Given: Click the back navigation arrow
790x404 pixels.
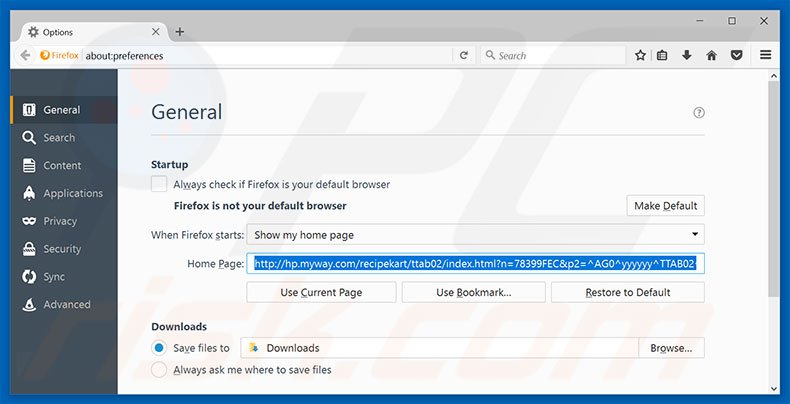Looking at the screenshot, I should tap(26, 55).
